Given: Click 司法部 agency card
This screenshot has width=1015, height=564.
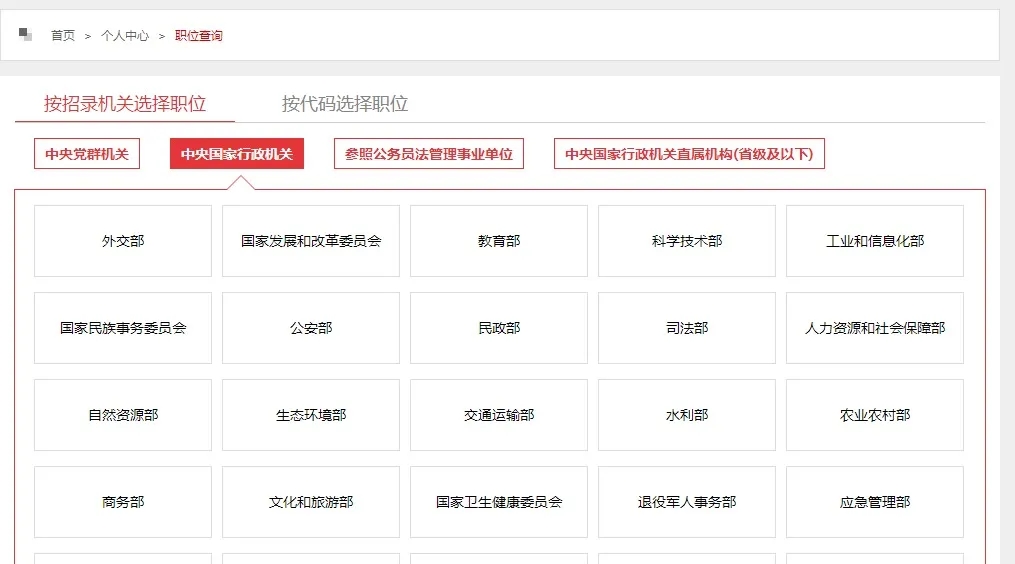Looking at the screenshot, I should pos(687,328).
